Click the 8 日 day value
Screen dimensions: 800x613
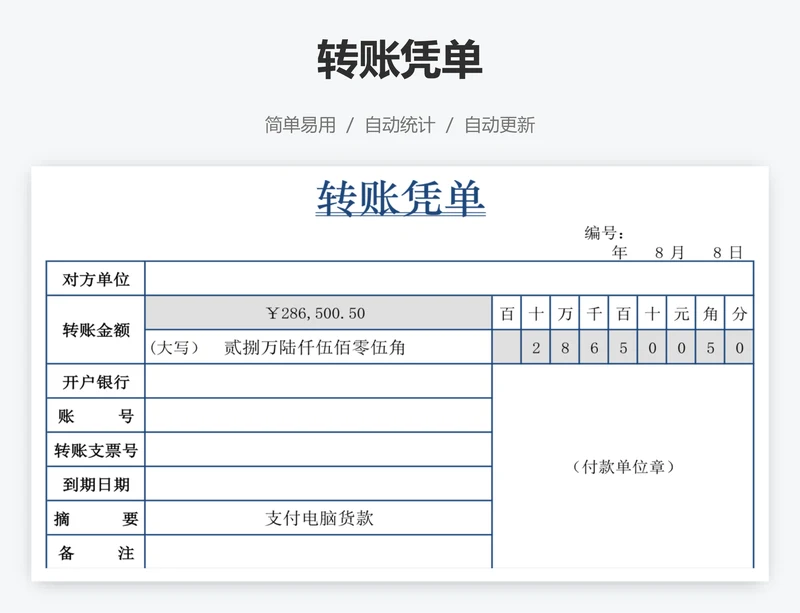click(728, 252)
